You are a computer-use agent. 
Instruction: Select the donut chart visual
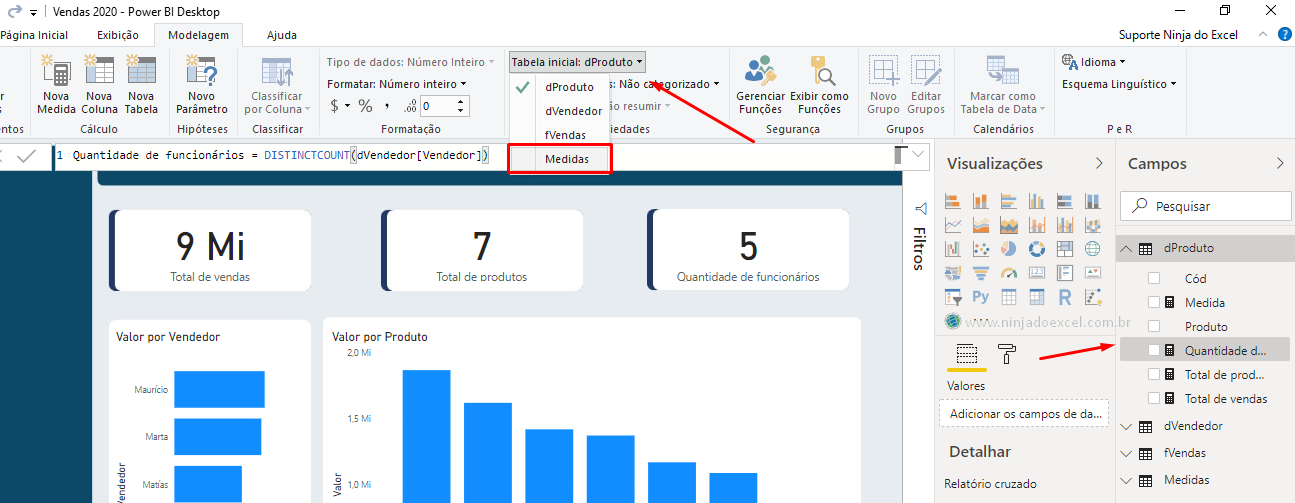coord(1037,249)
